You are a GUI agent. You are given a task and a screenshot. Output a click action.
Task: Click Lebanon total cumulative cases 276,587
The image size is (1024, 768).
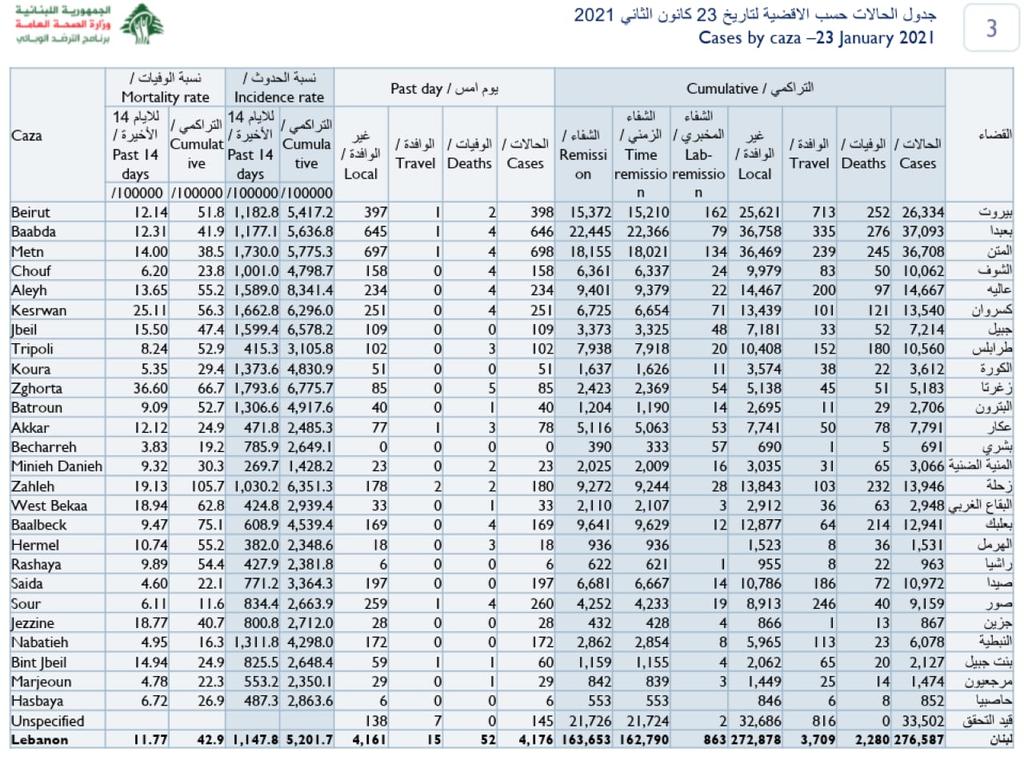coord(918,740)
